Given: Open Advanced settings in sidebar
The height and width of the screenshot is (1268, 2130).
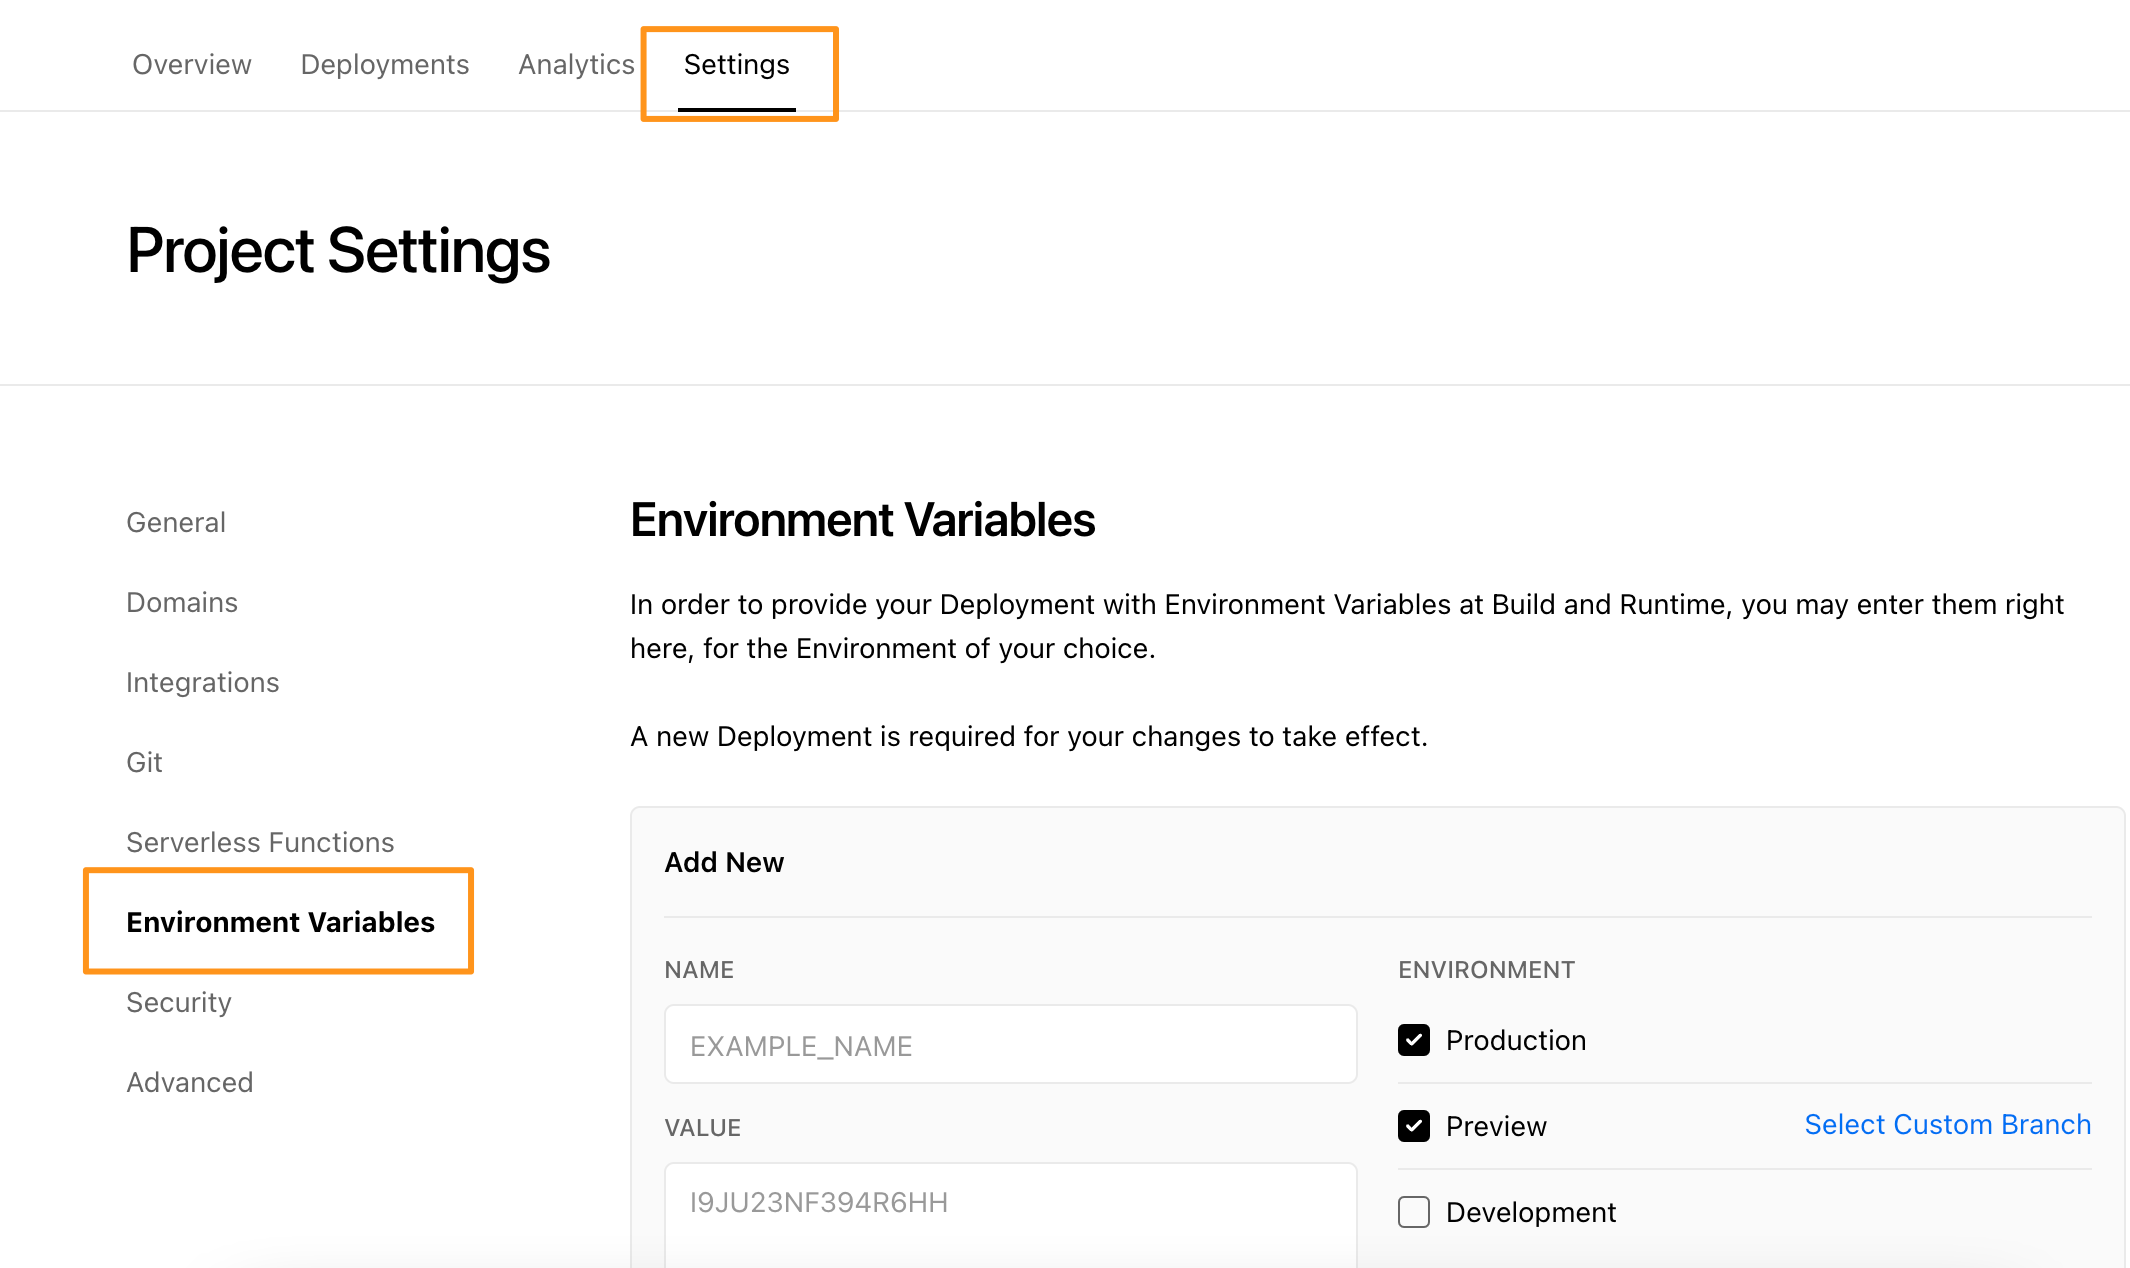Looking at the screenshot, I should [190, 1082].
